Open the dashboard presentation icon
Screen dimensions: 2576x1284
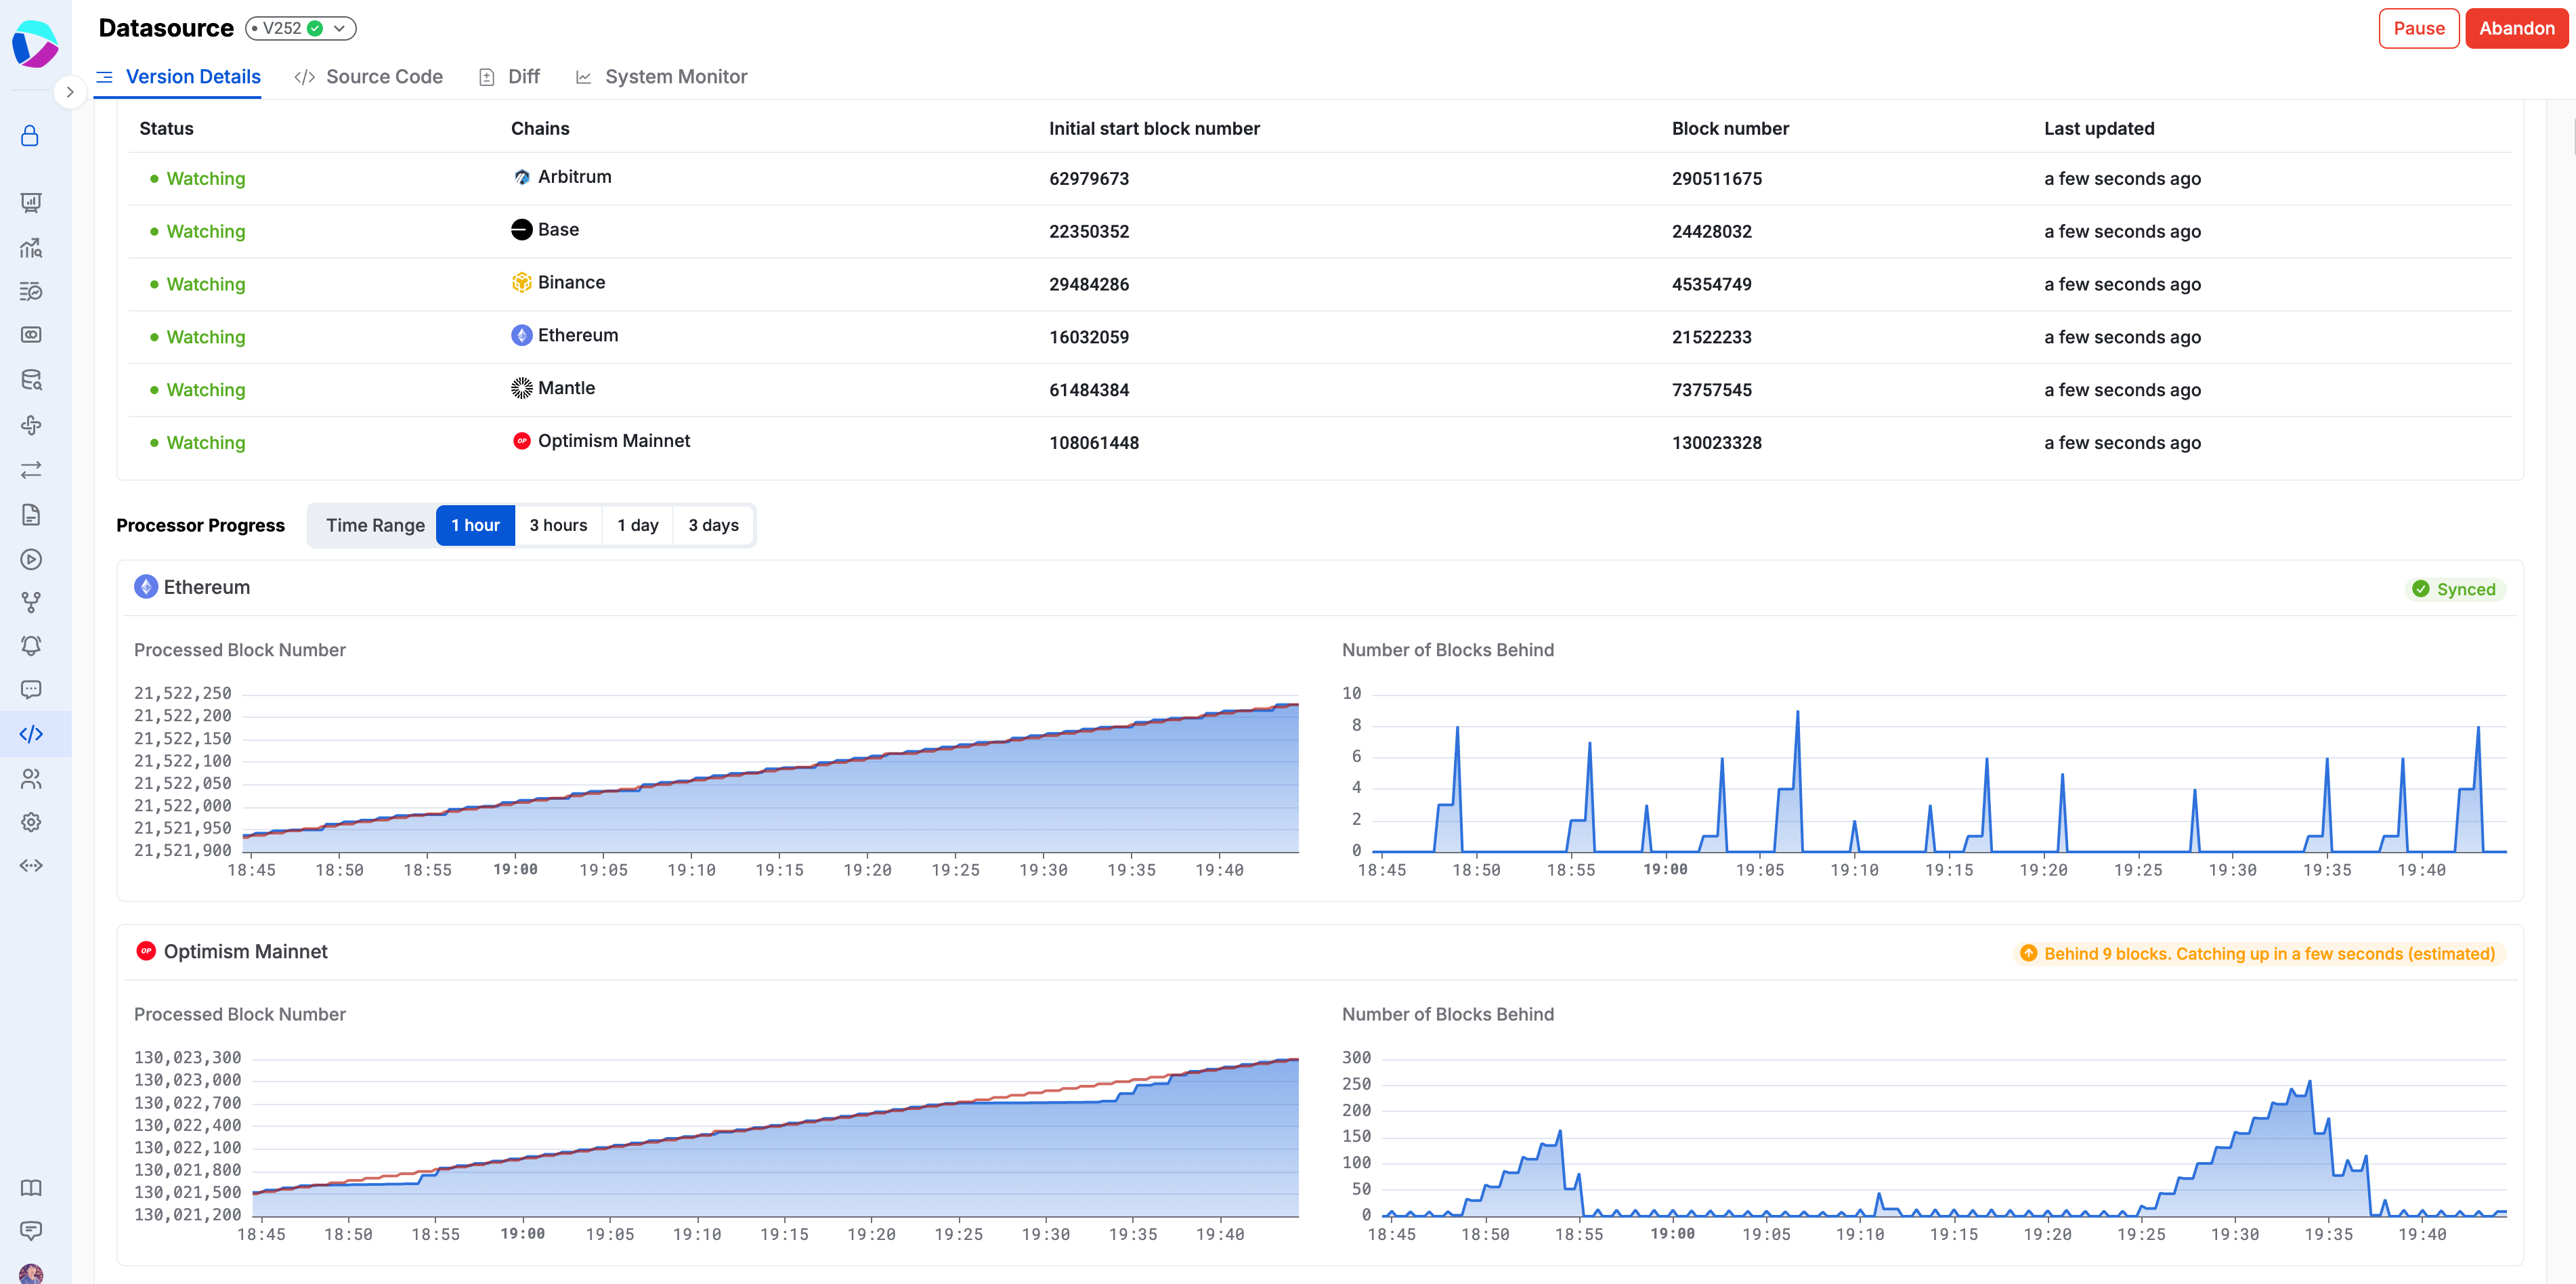(31, 203)
